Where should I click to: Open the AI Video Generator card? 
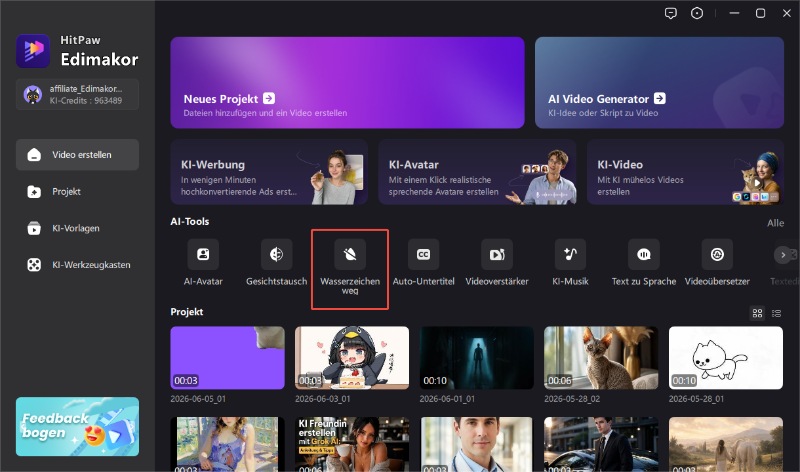tap(659, 83)
